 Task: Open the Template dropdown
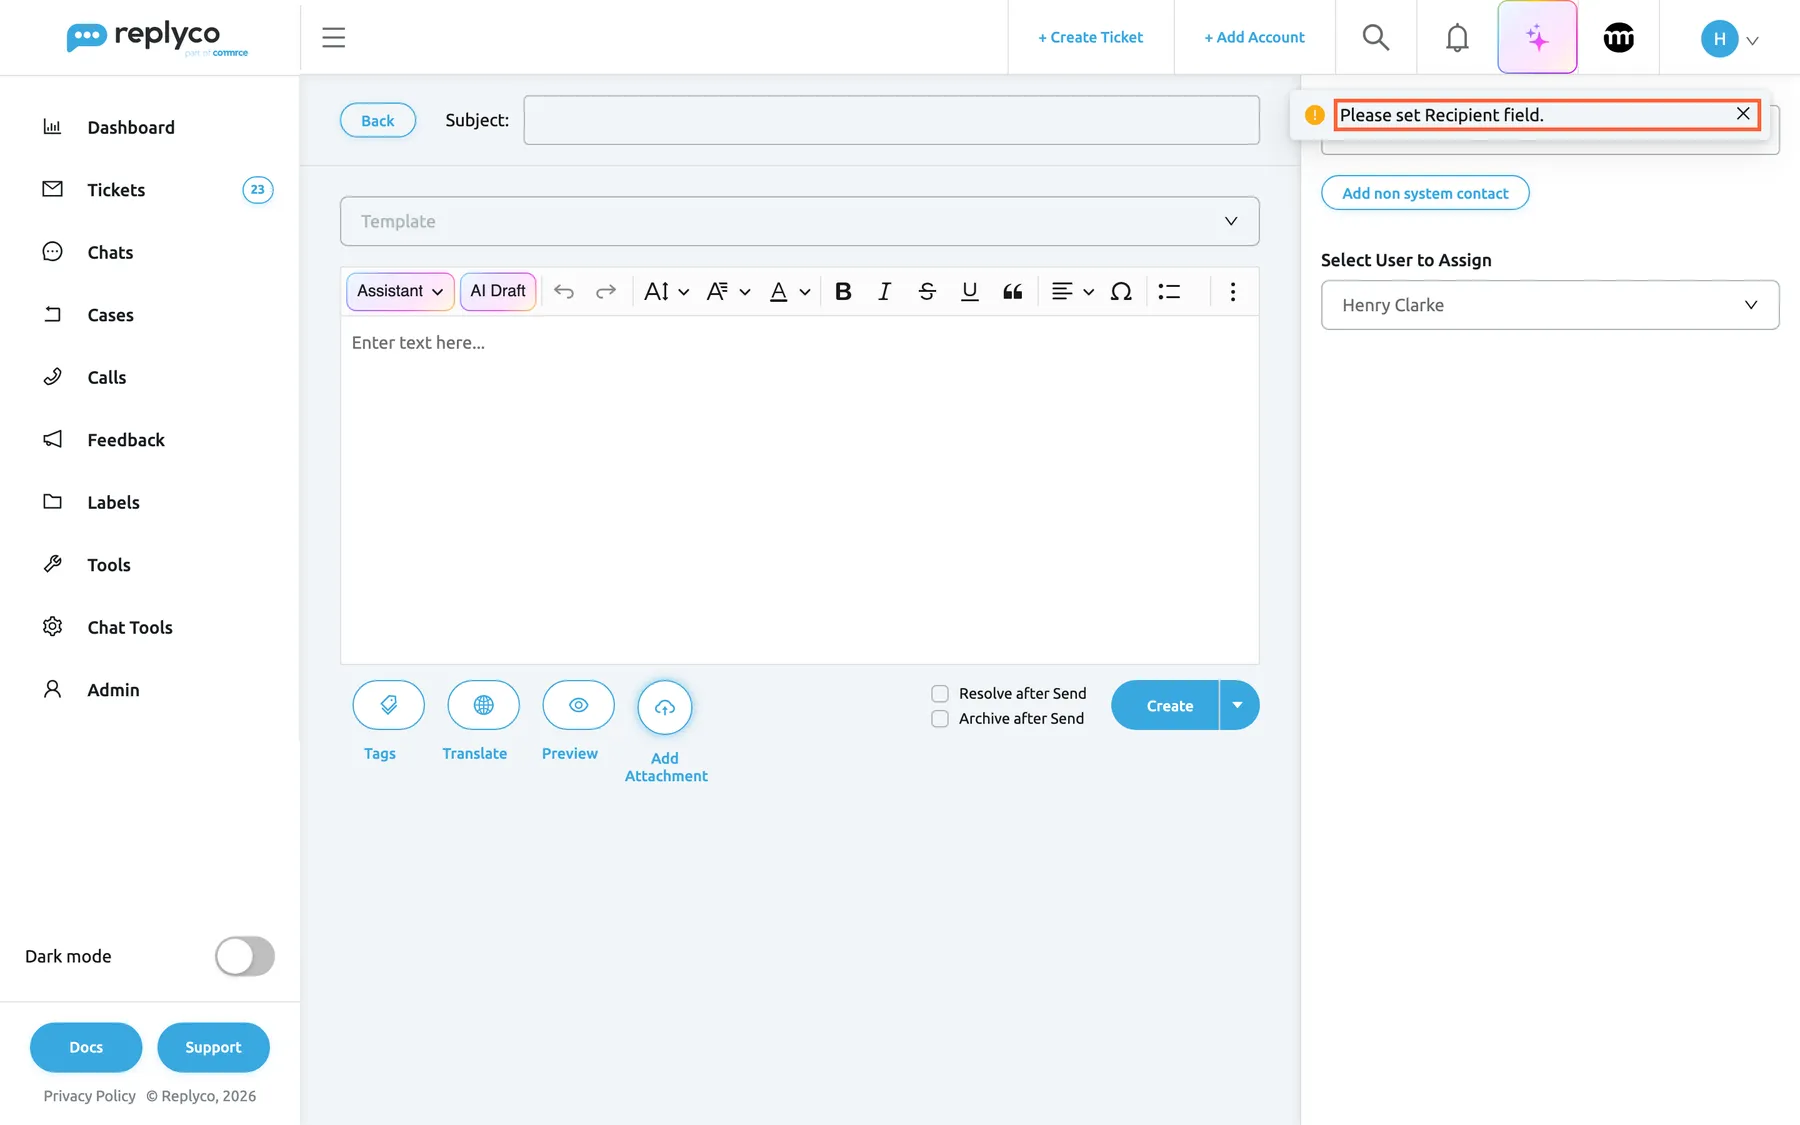[x=799, y=221]
